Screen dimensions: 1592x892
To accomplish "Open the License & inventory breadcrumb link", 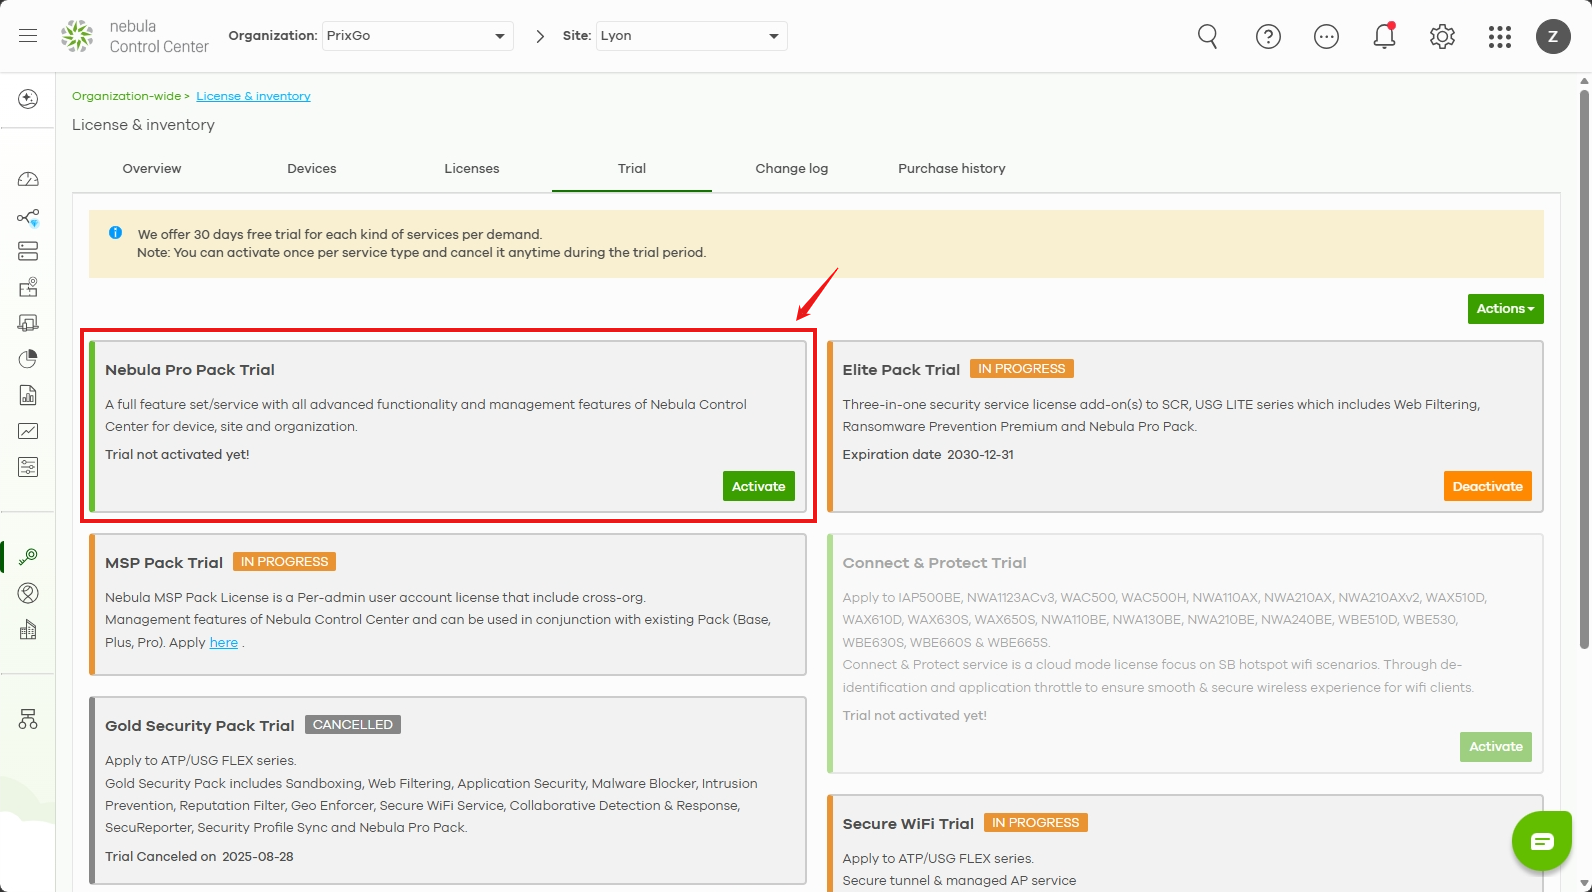I will click(253, 96).
